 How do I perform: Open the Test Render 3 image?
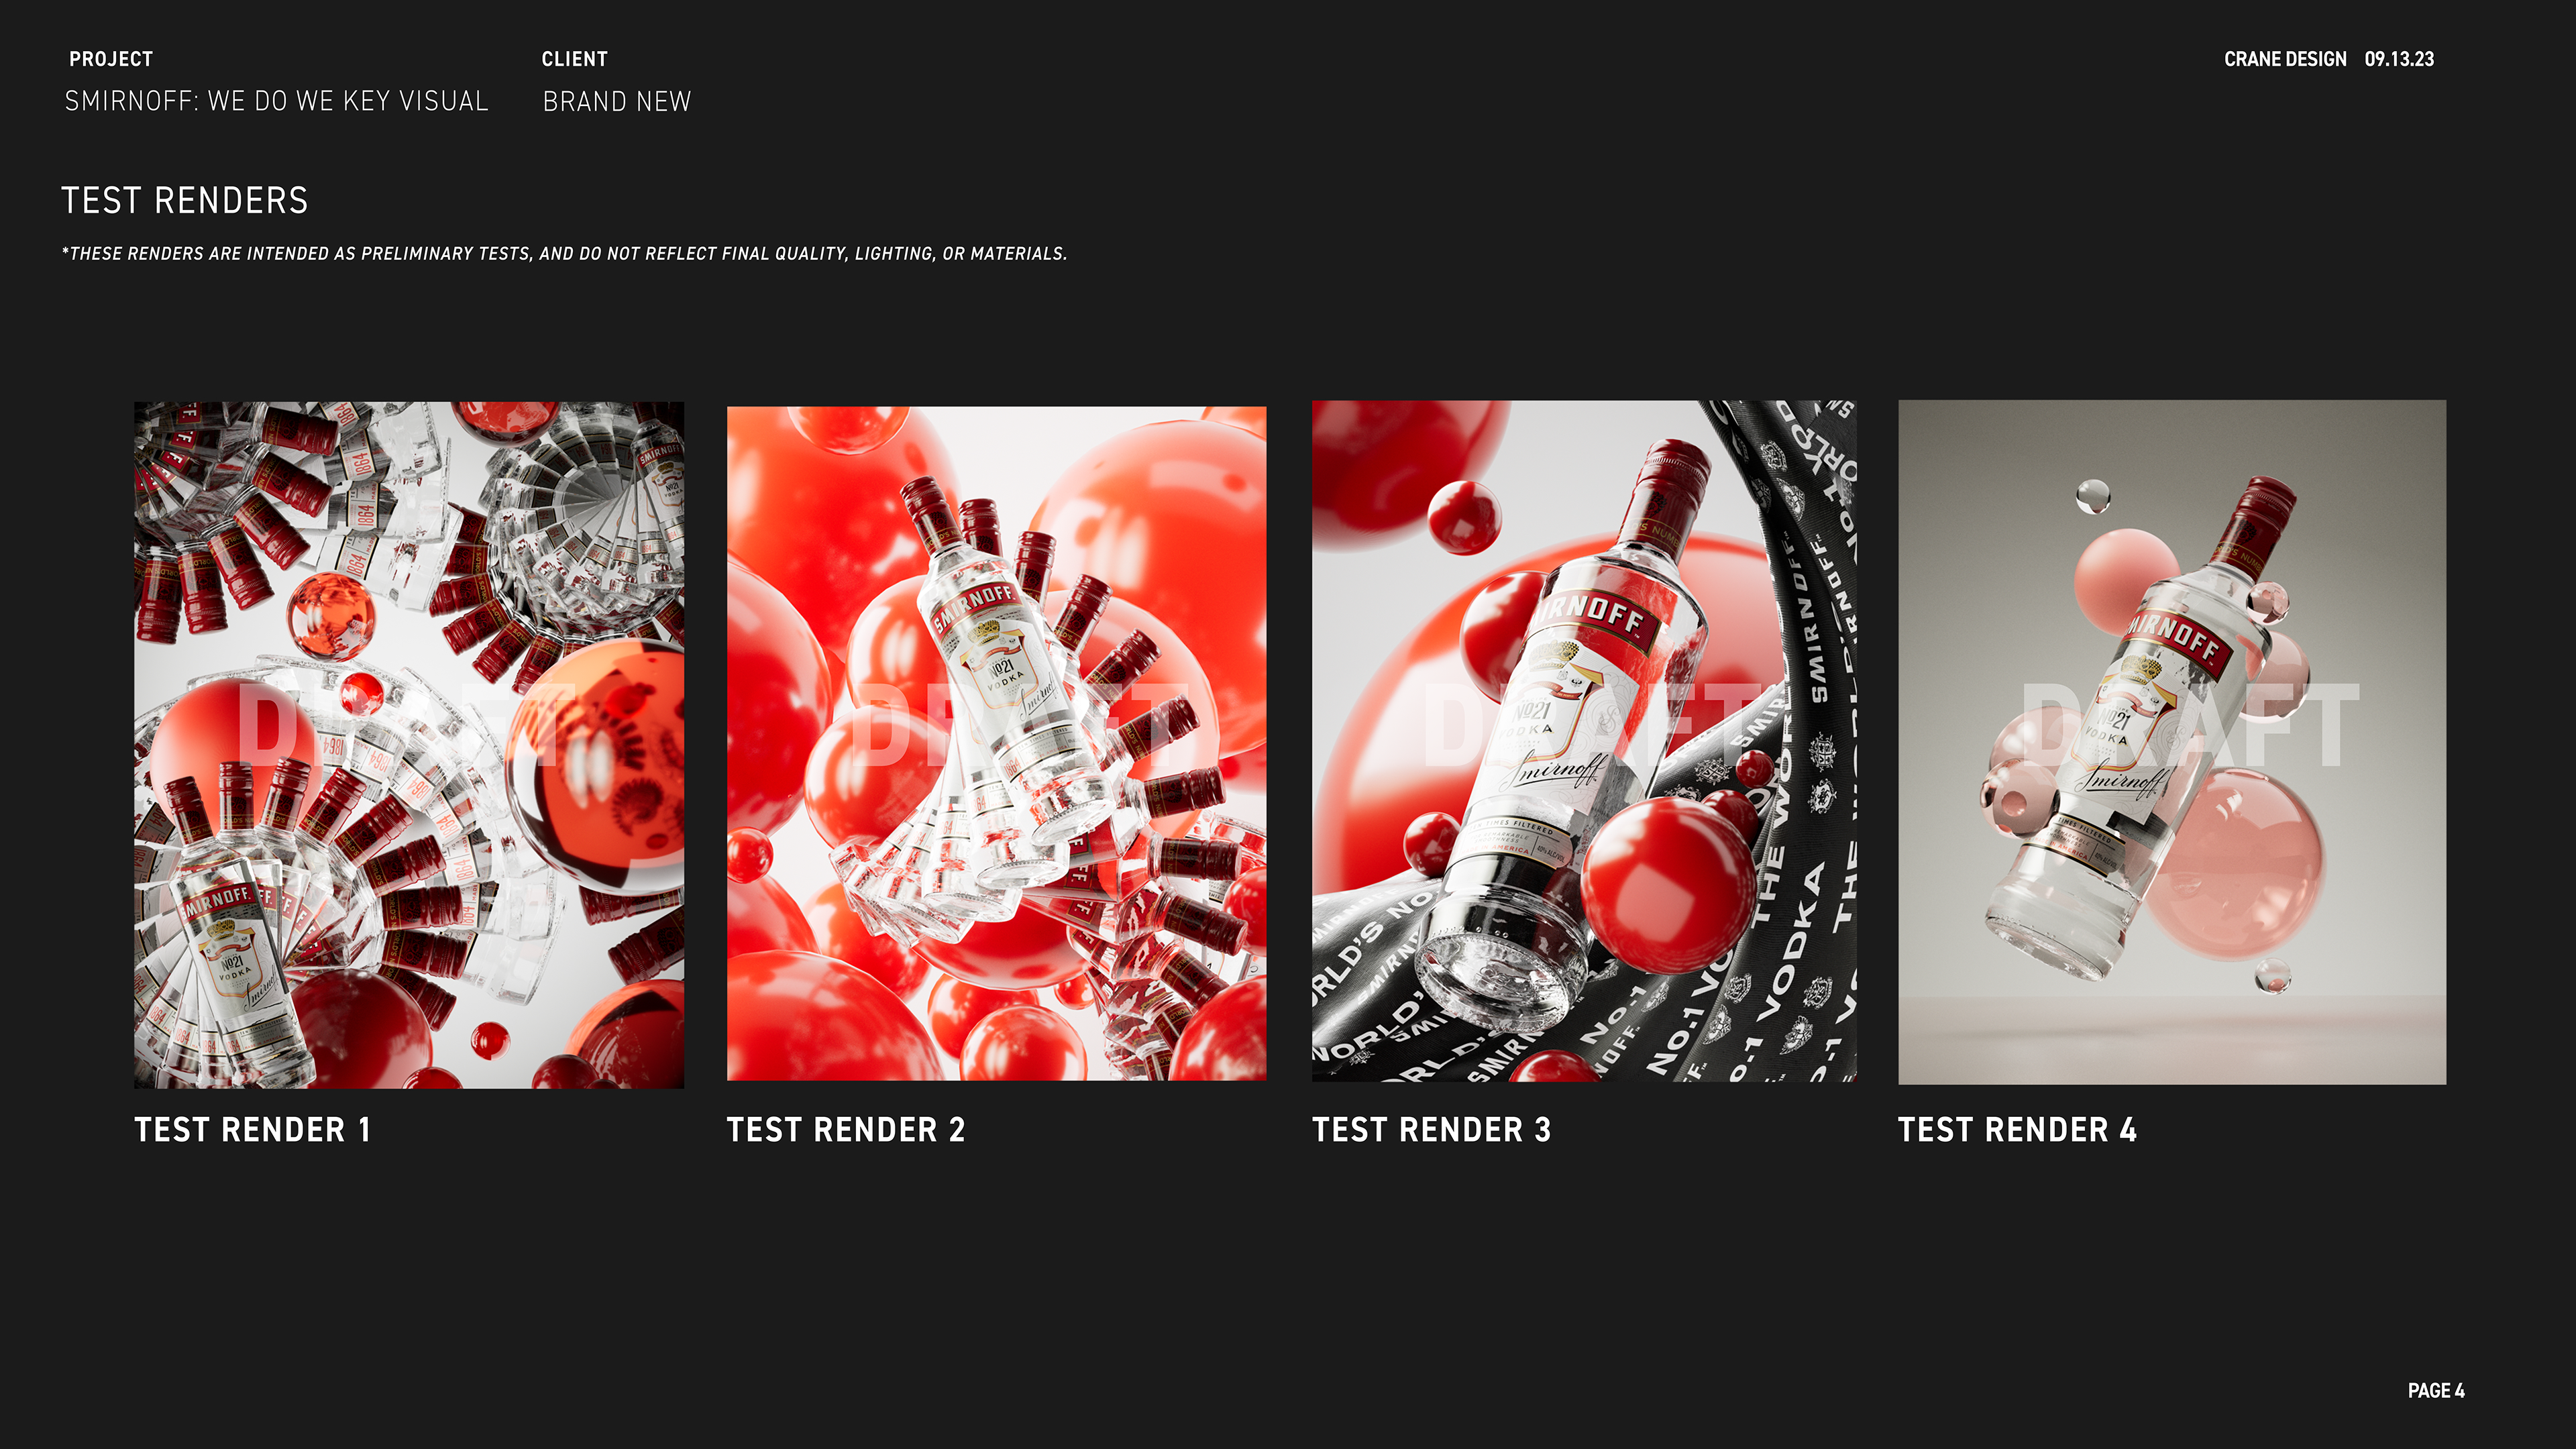click(x=1584, y=741)
